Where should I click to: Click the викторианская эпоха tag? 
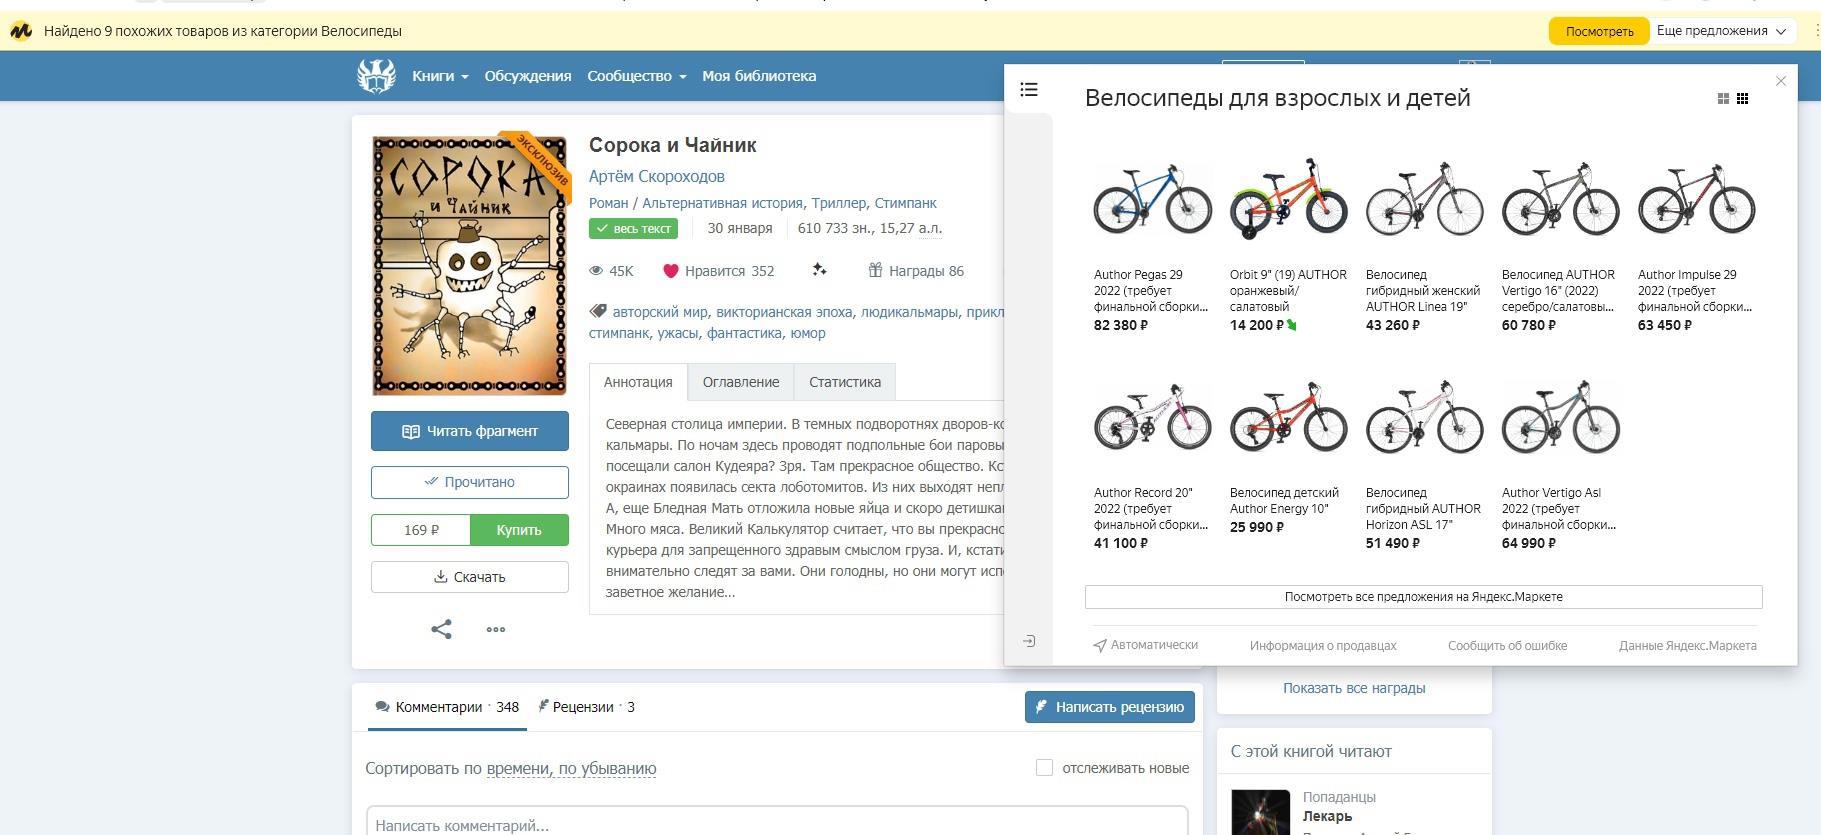coord(784,312)
